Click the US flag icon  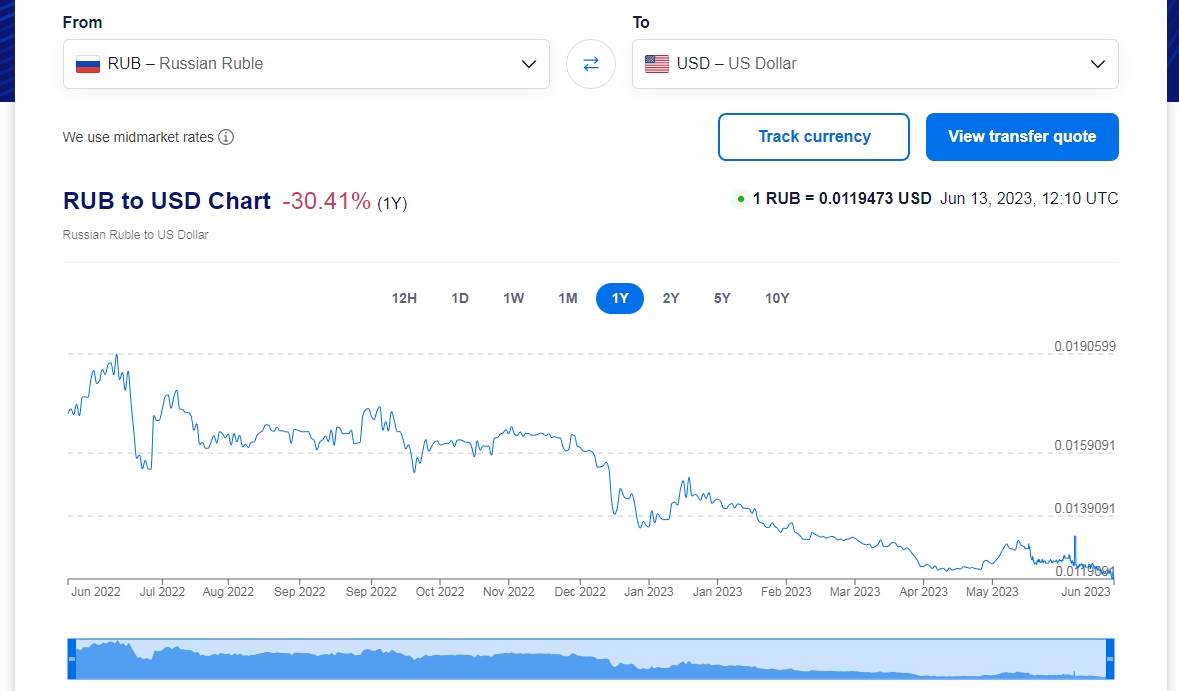tap(656, 64)
